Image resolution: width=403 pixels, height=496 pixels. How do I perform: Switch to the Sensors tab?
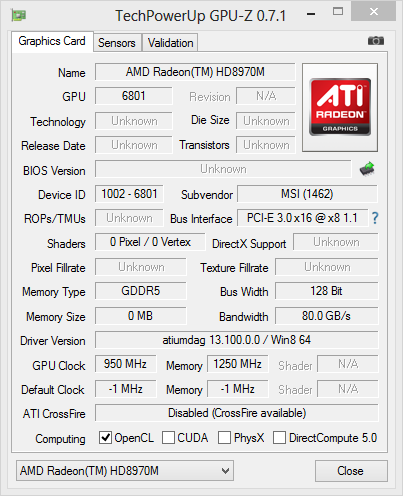(117, 43)
